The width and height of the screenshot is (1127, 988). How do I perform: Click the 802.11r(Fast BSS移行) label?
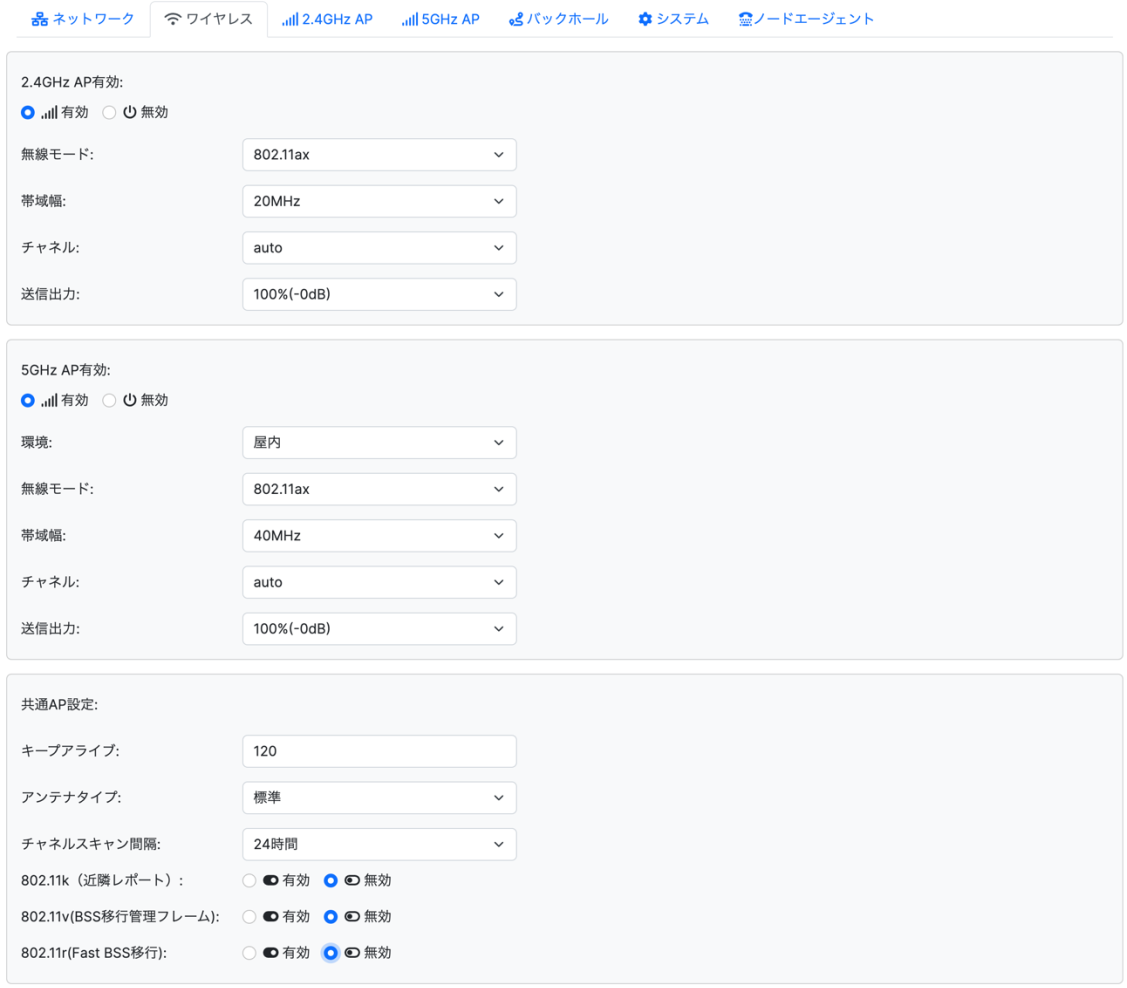93,954
